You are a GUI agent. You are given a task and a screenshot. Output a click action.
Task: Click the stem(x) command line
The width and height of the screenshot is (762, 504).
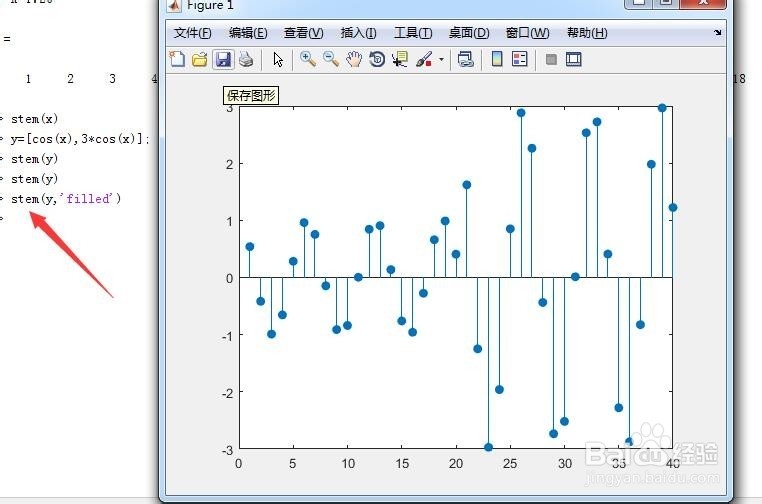point(34,119)
